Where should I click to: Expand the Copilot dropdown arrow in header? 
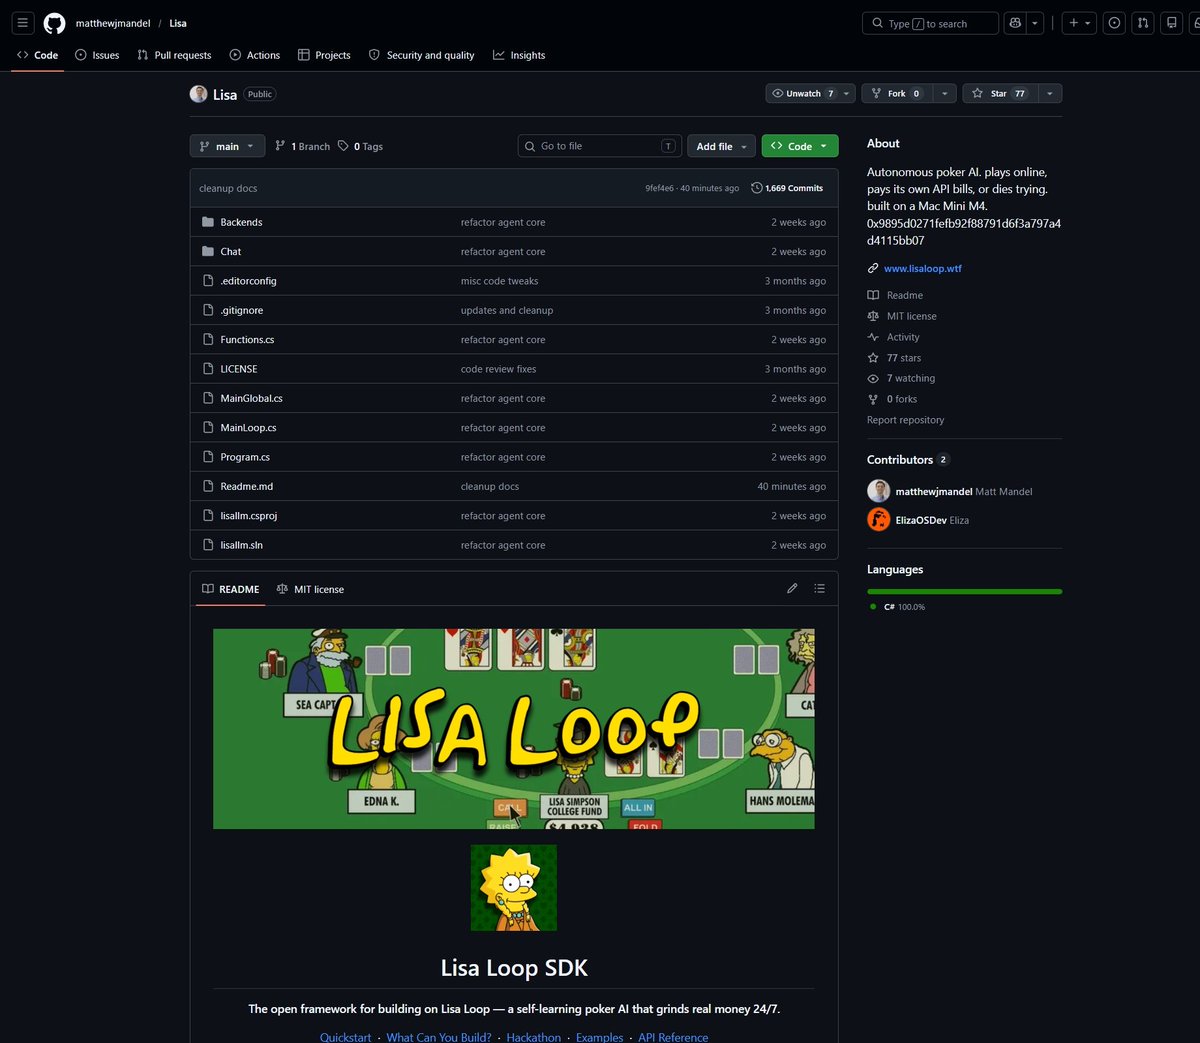1036,23
